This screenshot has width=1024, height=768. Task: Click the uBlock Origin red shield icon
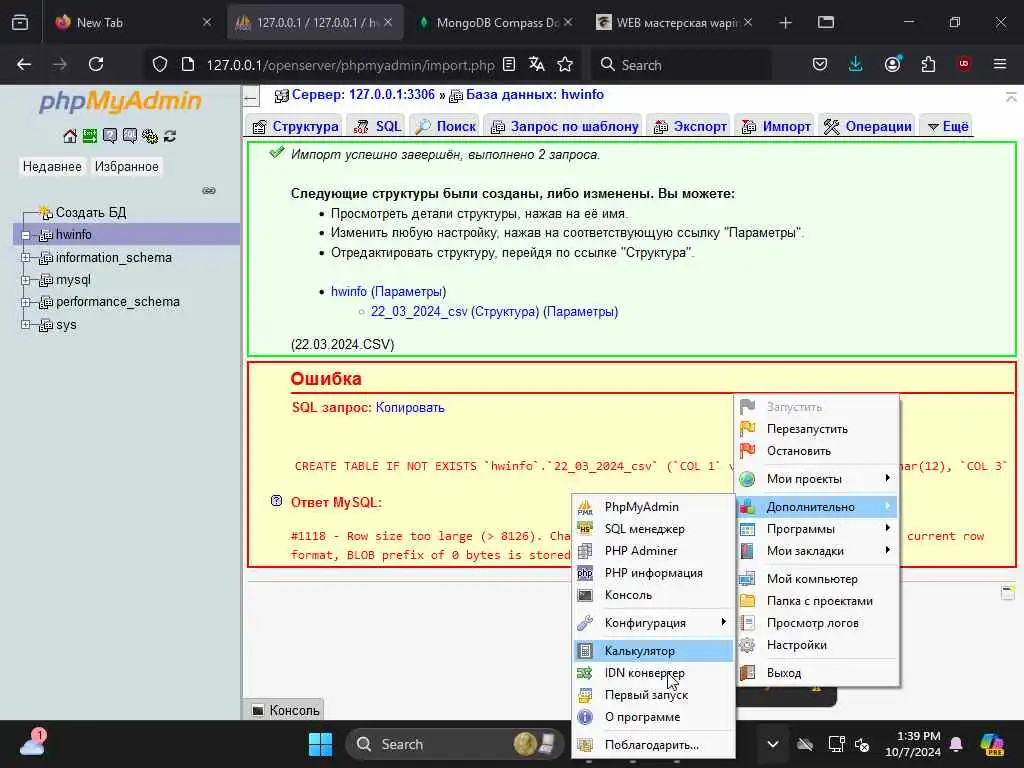click(x=964, y=64)
